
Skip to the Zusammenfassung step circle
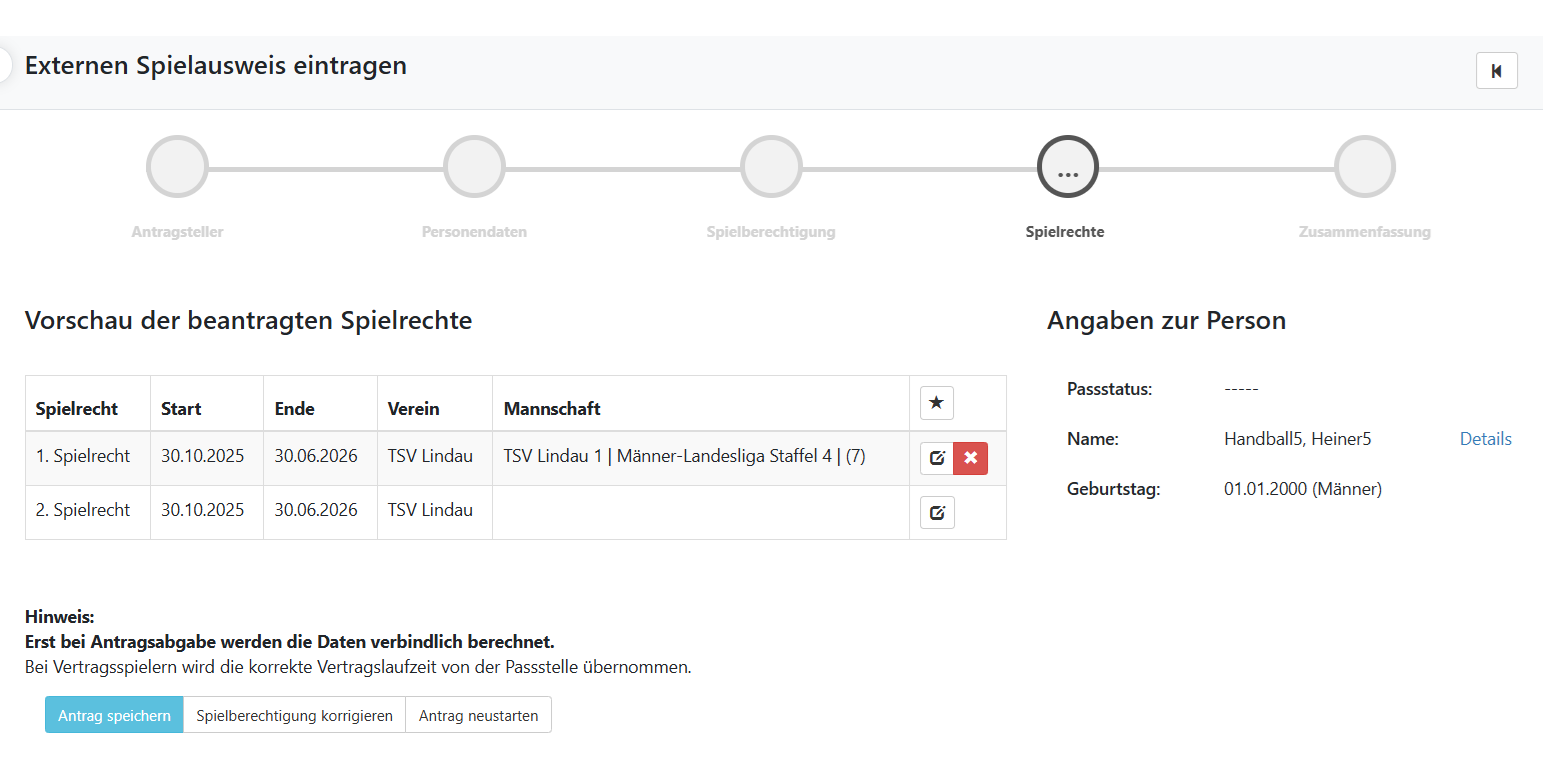tap(1364, 166)
